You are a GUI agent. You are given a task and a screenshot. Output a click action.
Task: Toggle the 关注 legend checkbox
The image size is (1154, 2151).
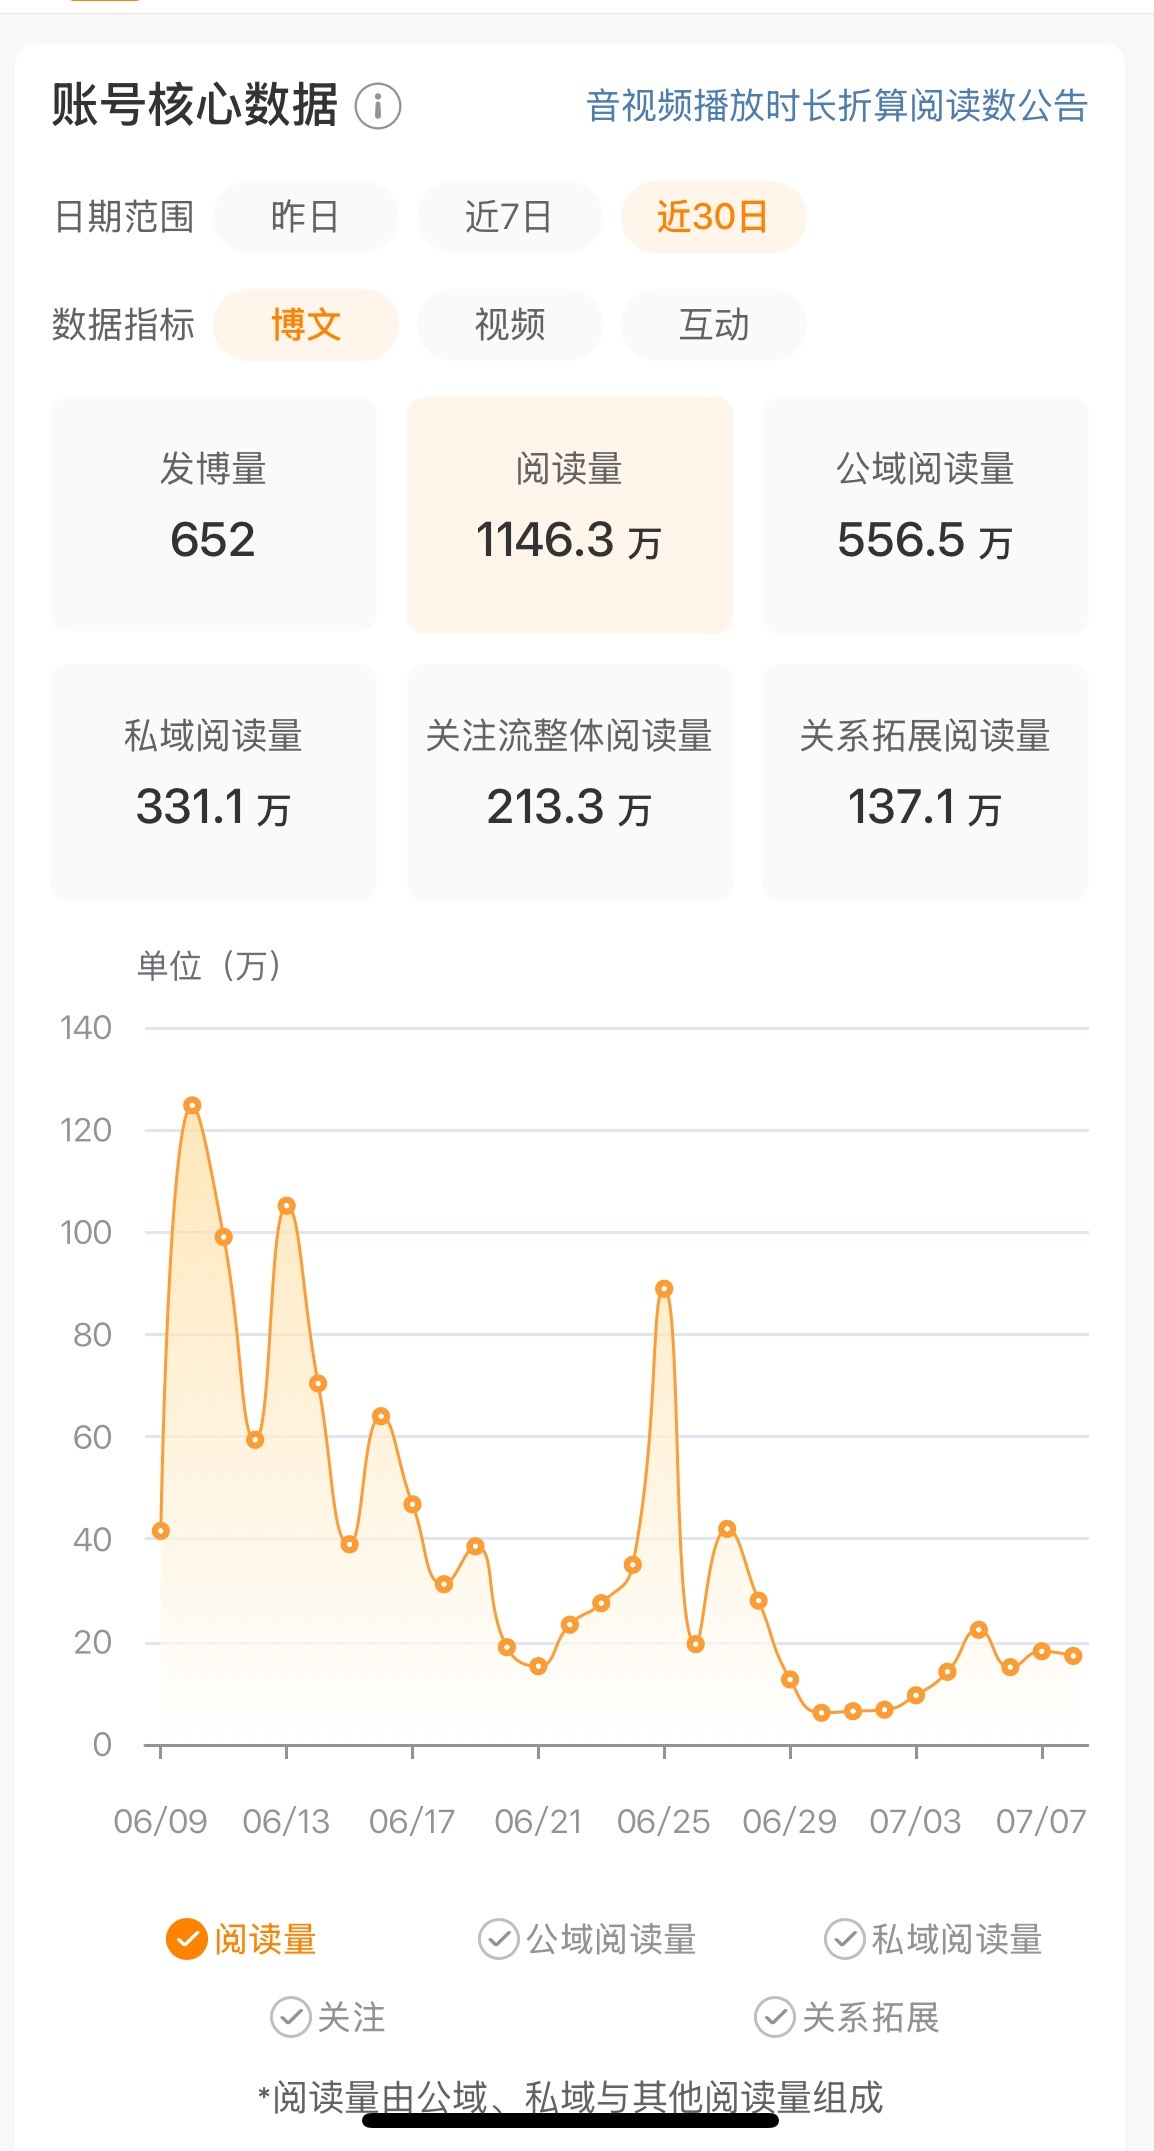point(290,2017)
